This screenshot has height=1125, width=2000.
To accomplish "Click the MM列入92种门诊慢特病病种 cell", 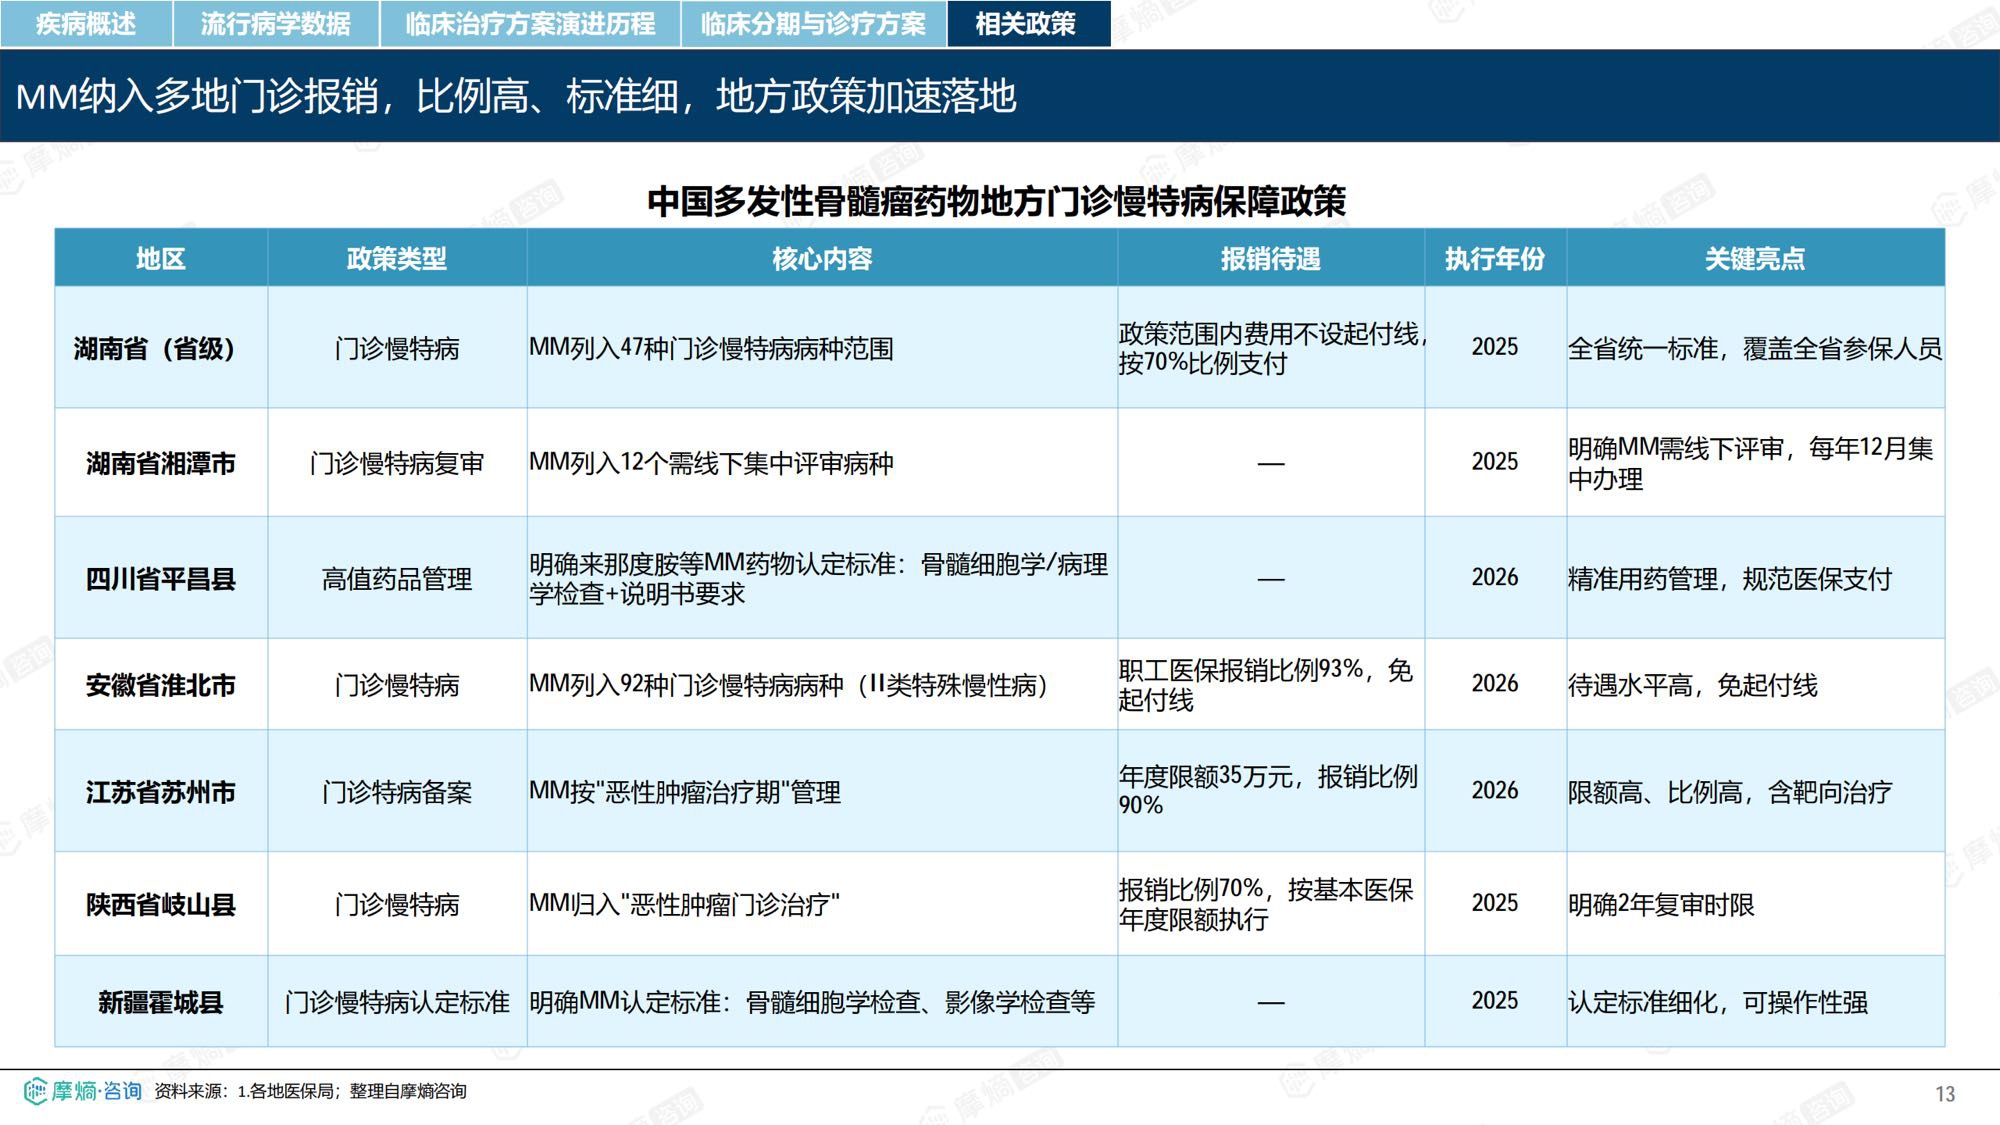I will click(822, 685).
